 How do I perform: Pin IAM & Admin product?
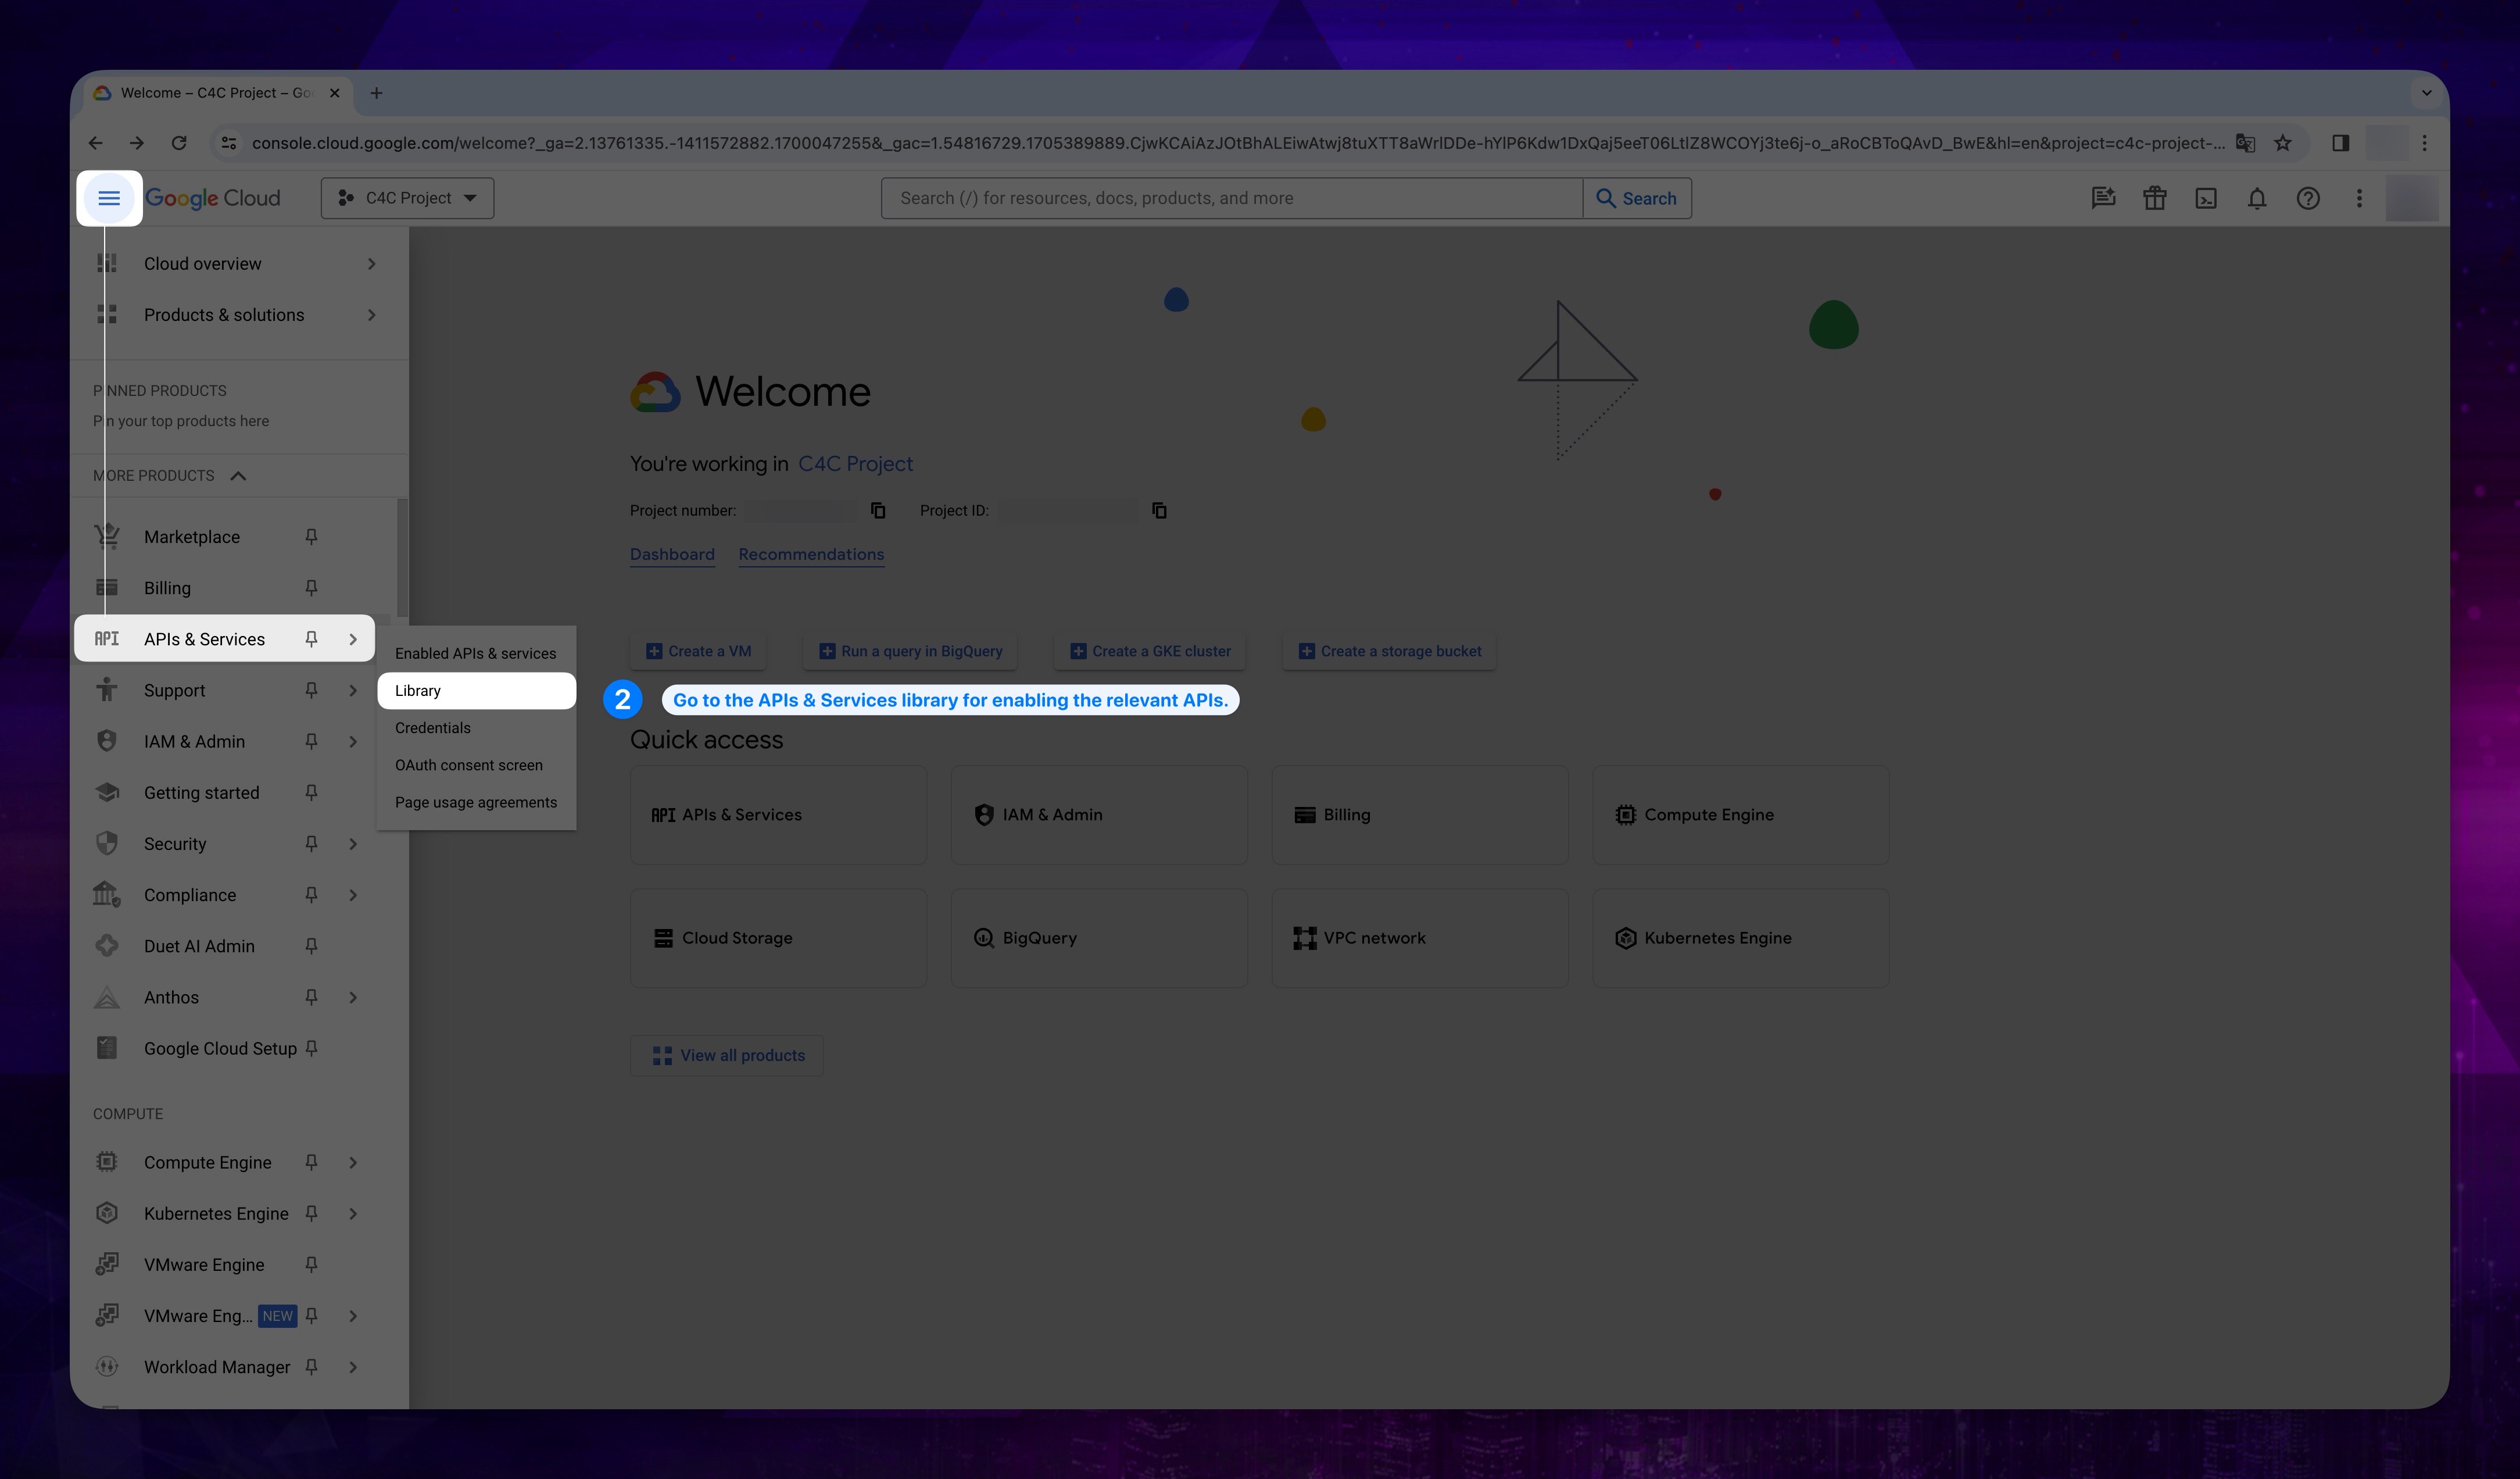[x=311, y=741]
